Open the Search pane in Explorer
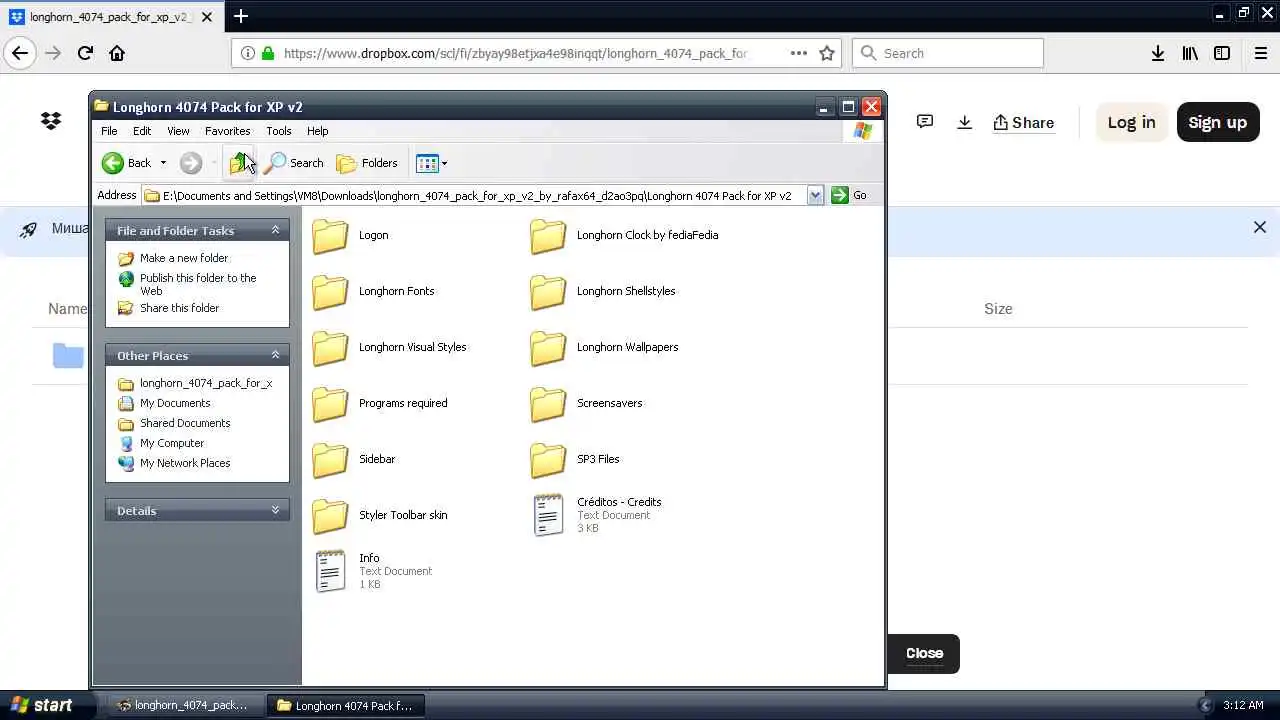This screenshot has height=720, width=1280. click(294, 163)
